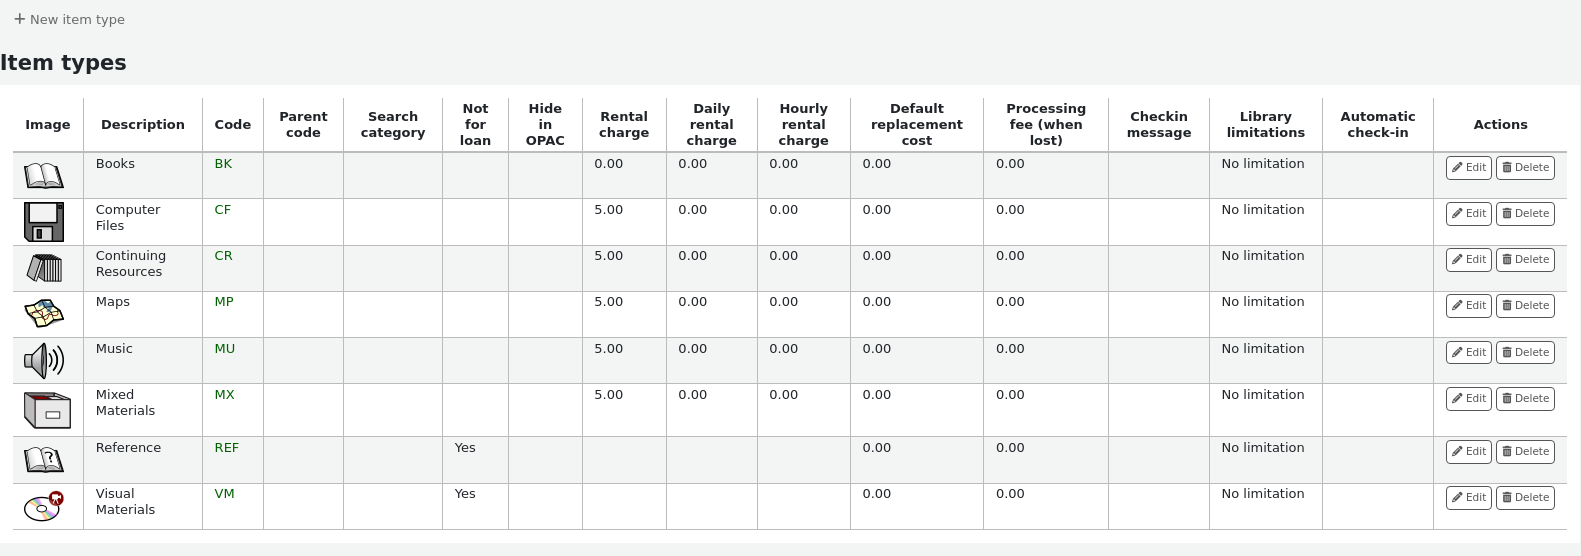
Task: Edit the Music item type
Action: [x=1468, y=353]
